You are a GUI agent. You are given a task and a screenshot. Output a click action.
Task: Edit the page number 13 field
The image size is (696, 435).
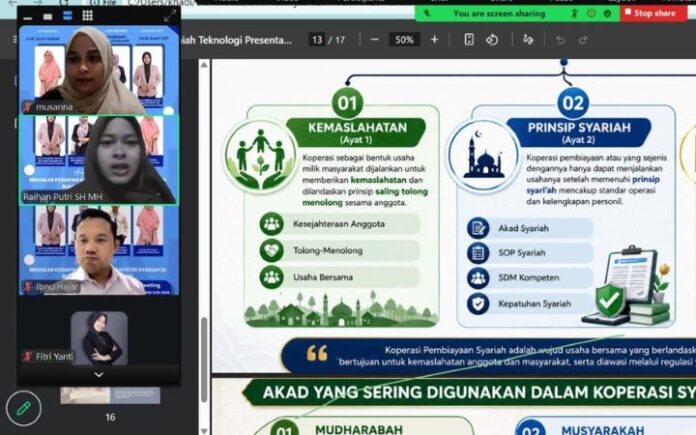(x=317, y=40)
